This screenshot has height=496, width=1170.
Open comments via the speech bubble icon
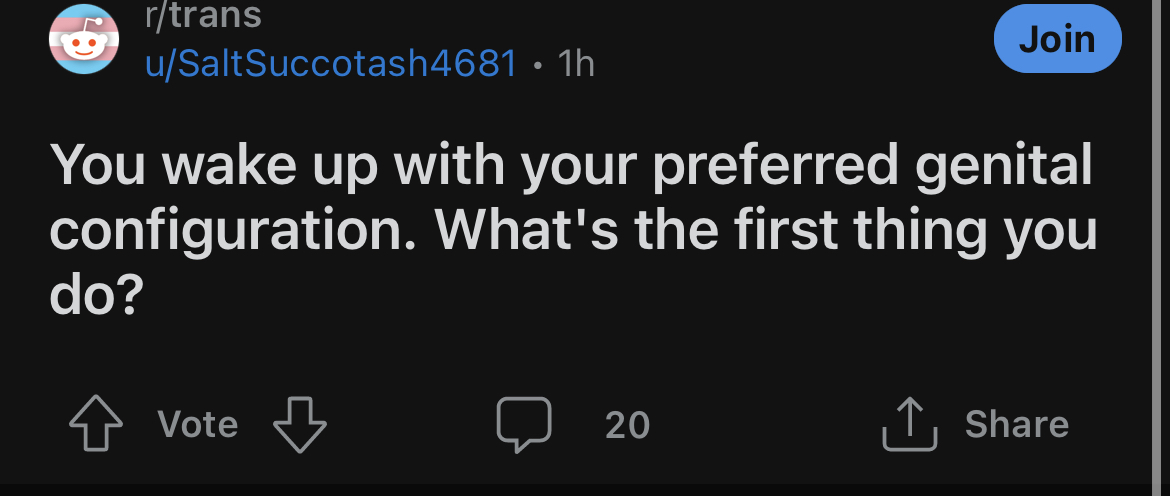(x=525, y=424)
